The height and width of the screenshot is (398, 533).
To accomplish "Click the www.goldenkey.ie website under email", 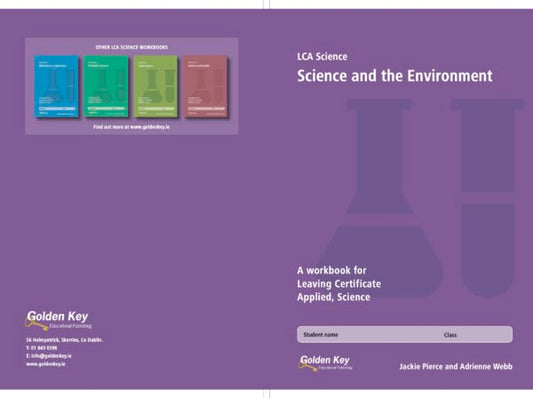I will [46, 364].
